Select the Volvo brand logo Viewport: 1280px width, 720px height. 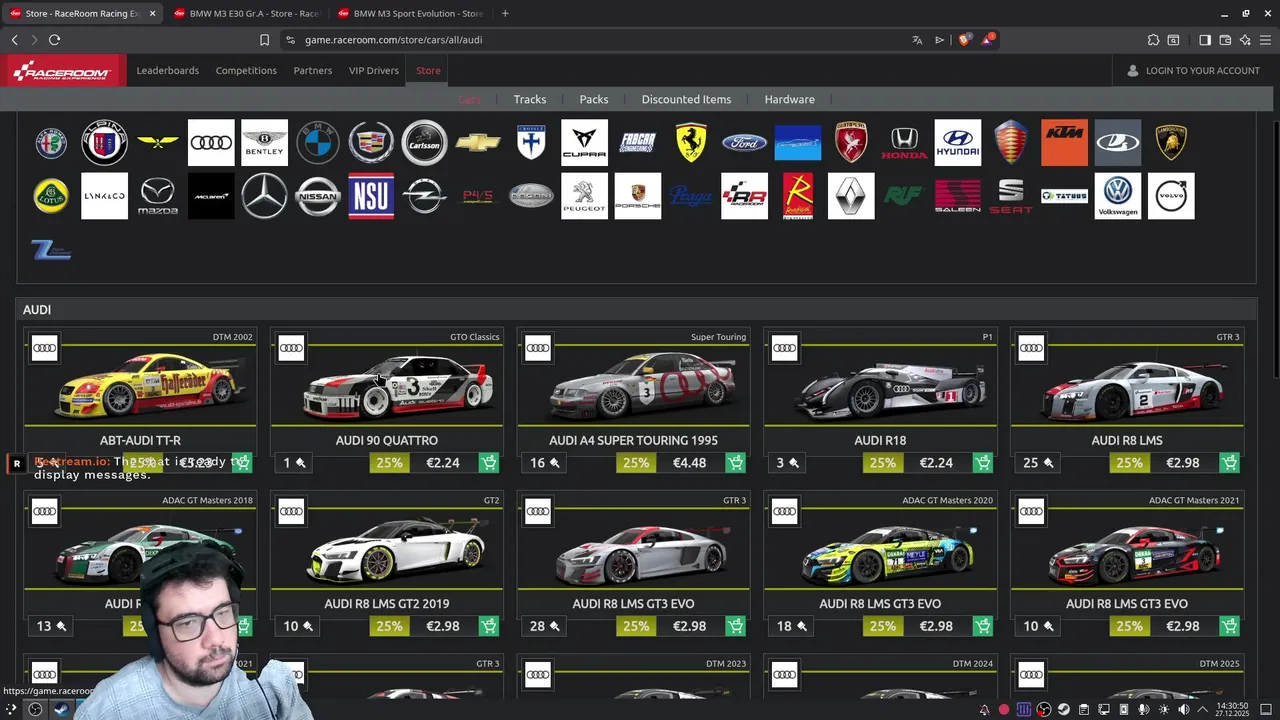click(1171, 196)
